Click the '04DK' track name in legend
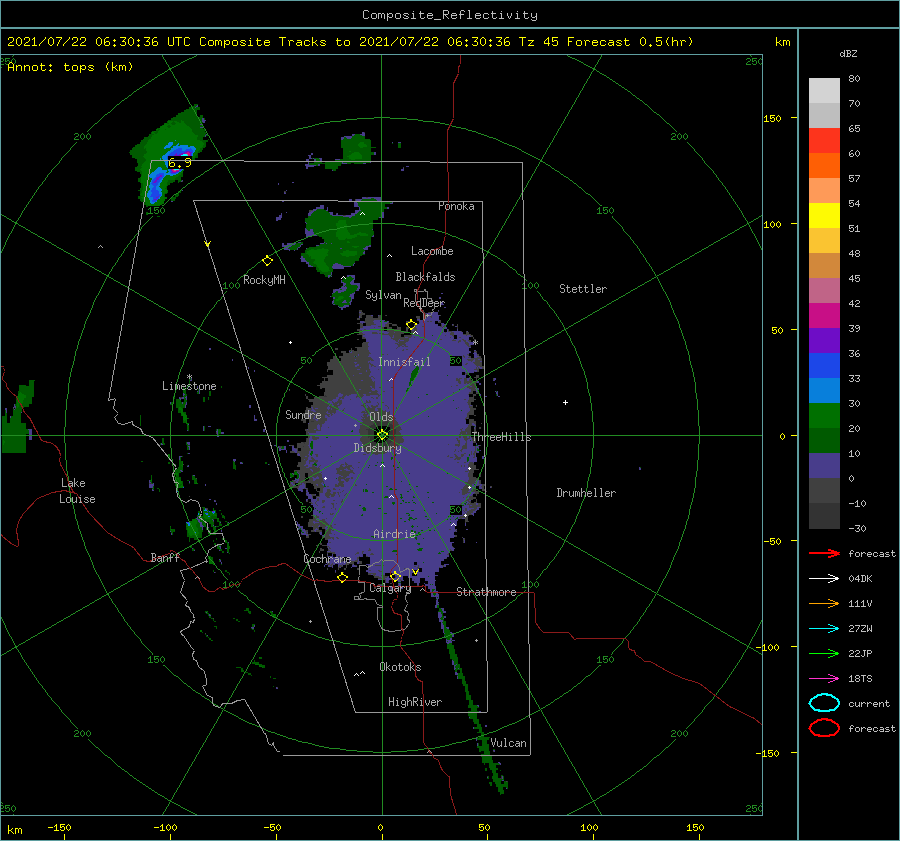Screen dimensions: 900x841 point(860,578)
